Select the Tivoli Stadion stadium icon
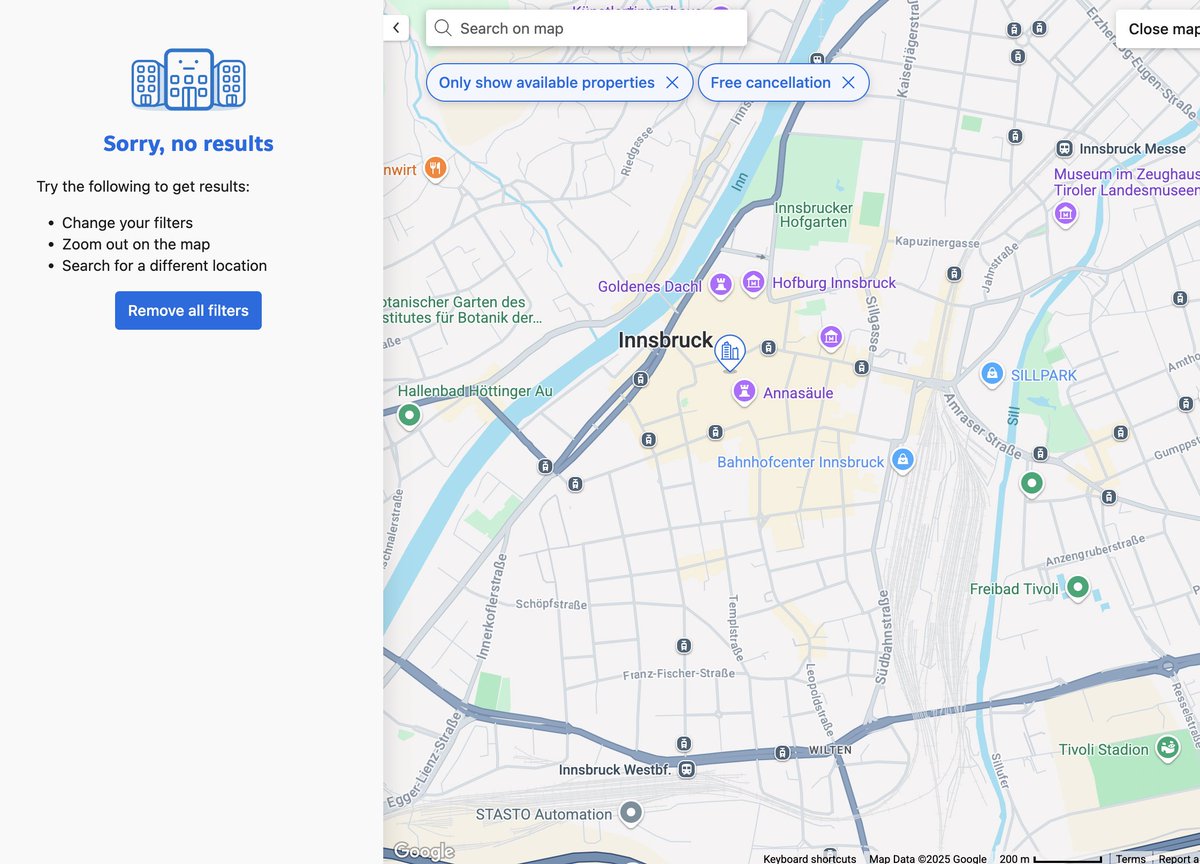Screen dimensions: 1200x864 [x=1167, y=748]
